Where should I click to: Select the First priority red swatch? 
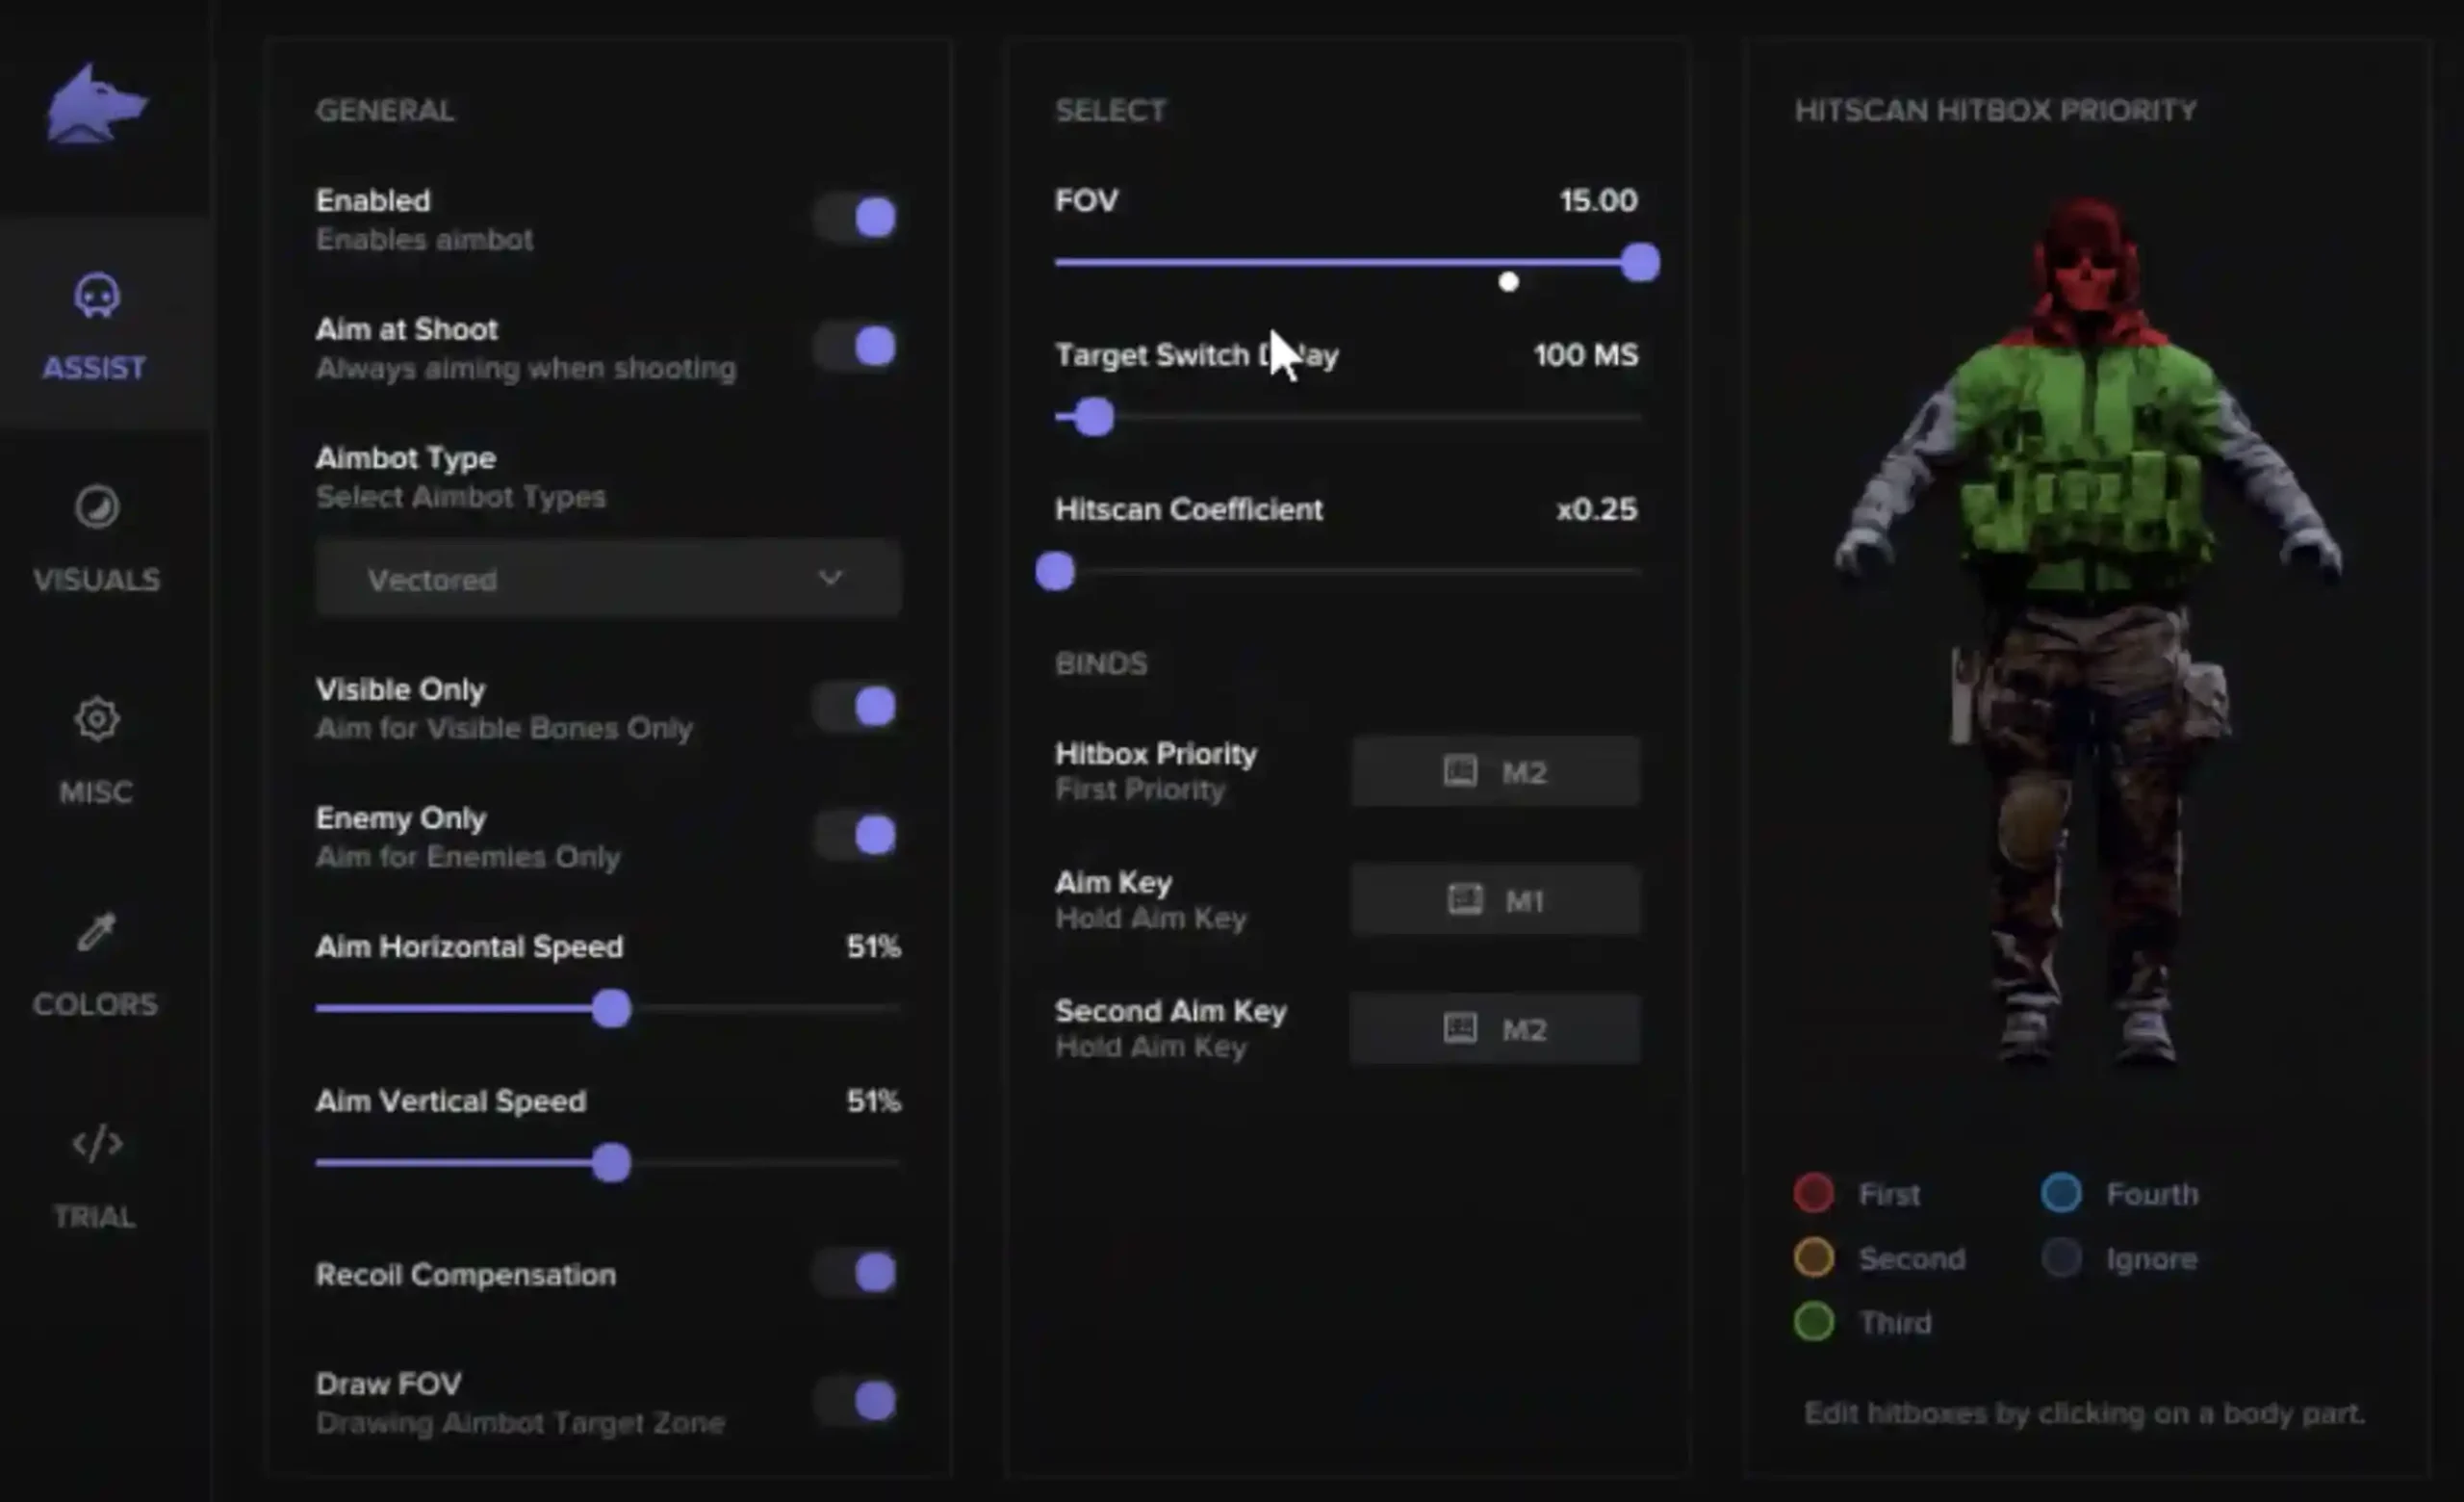[1813, 1193]
